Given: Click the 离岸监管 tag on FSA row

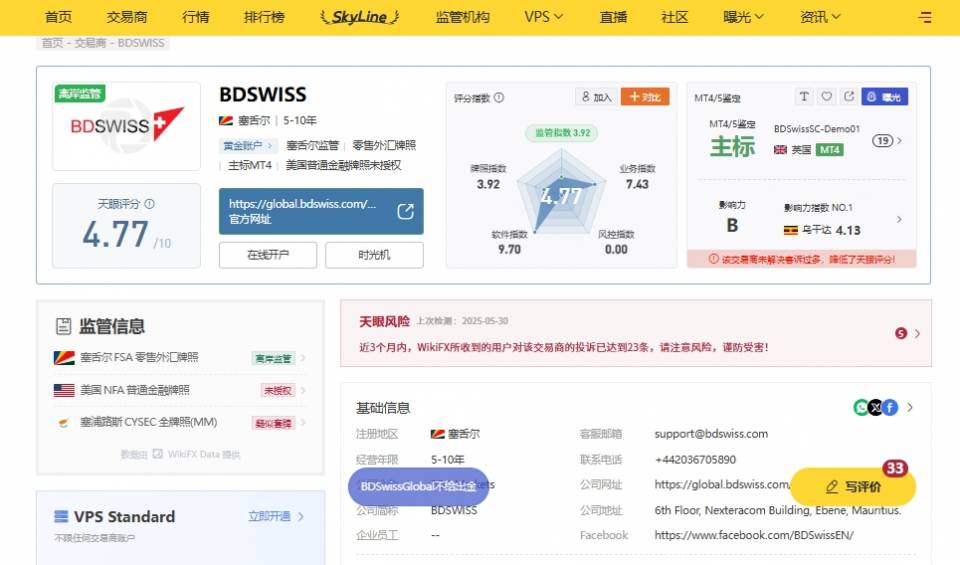Looking at the screenshot, I should pos(273,358).
